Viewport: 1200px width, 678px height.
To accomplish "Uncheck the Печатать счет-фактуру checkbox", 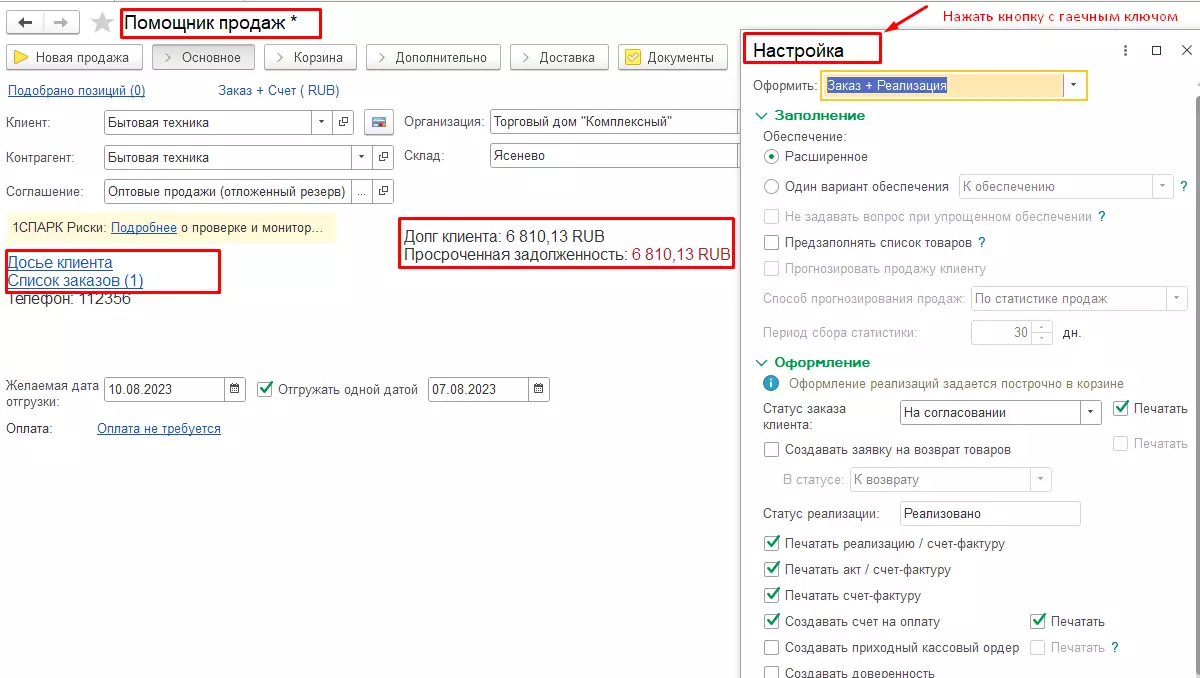I will [x=771, y=596].
